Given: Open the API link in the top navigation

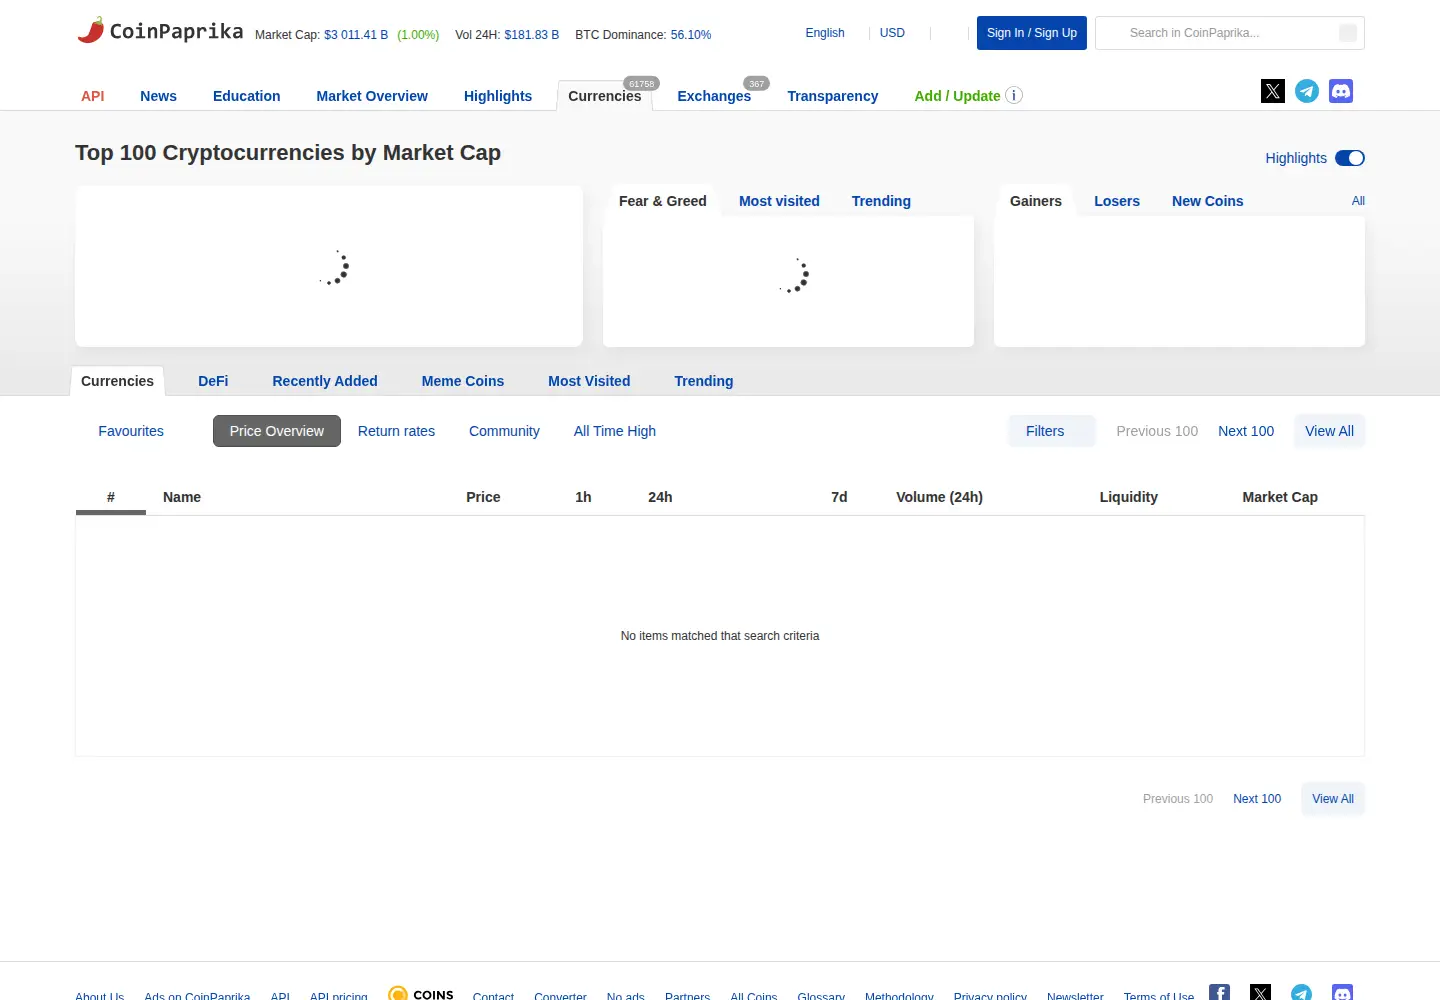Looking at the screenshot, I should [x=92, y=96].
